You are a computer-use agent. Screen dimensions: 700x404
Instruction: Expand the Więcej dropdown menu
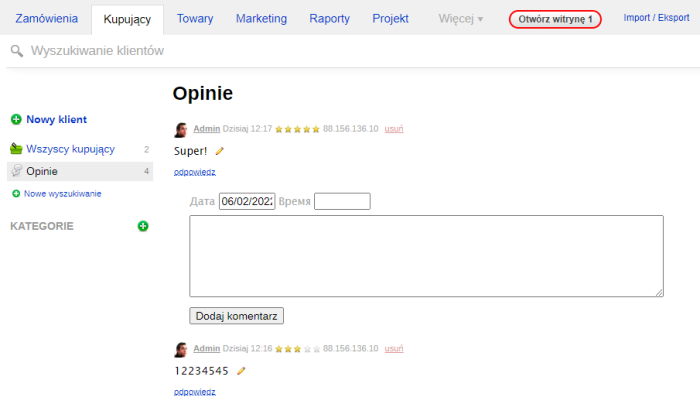tap(460, 19)
